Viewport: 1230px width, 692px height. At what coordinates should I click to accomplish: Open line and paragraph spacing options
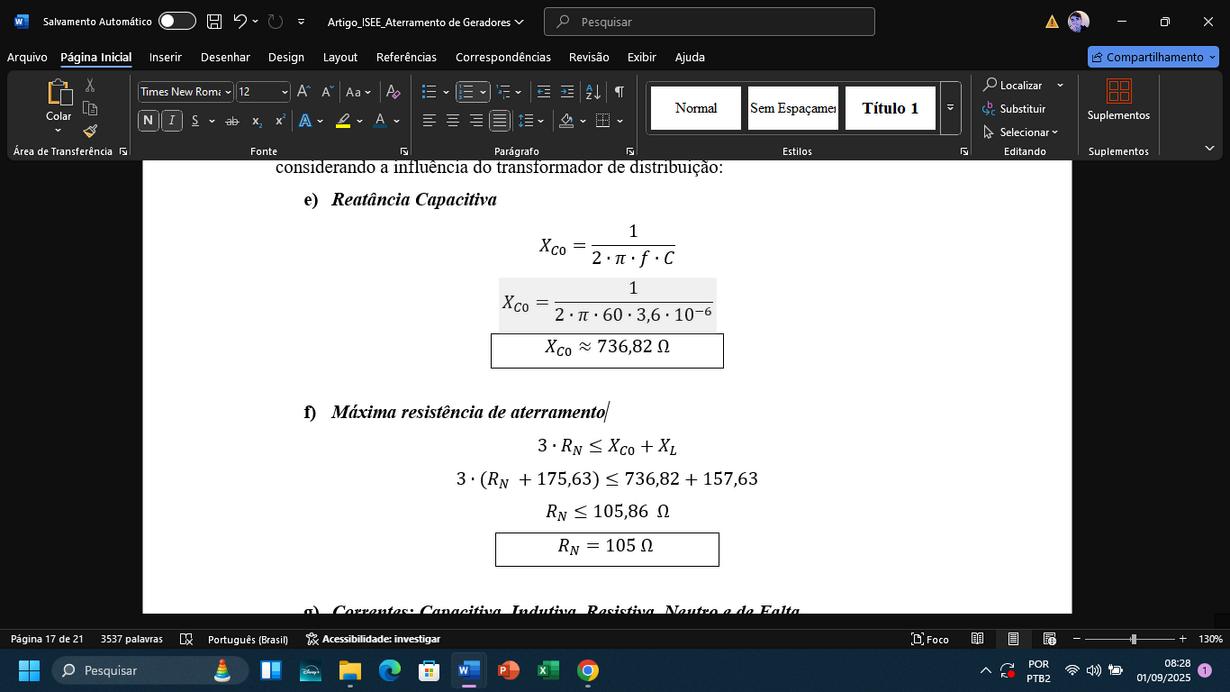(x=527, y=121)
